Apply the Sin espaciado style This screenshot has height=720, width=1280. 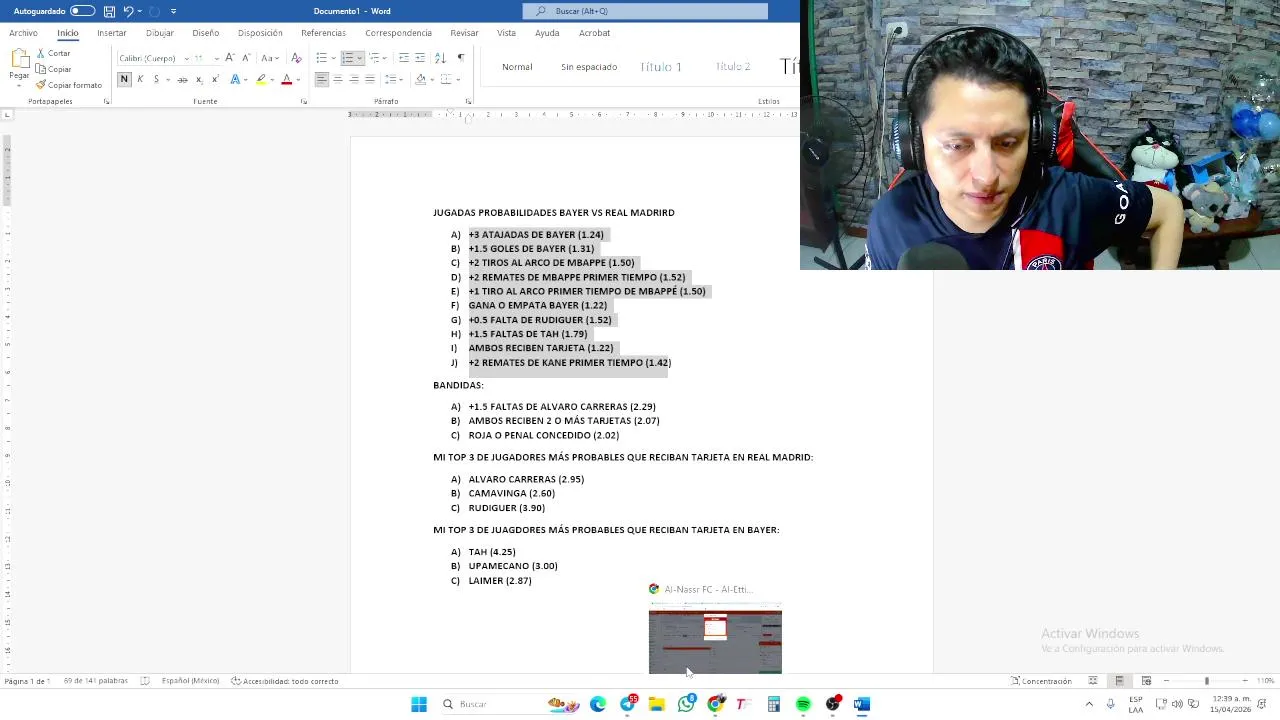click(589, 67)
